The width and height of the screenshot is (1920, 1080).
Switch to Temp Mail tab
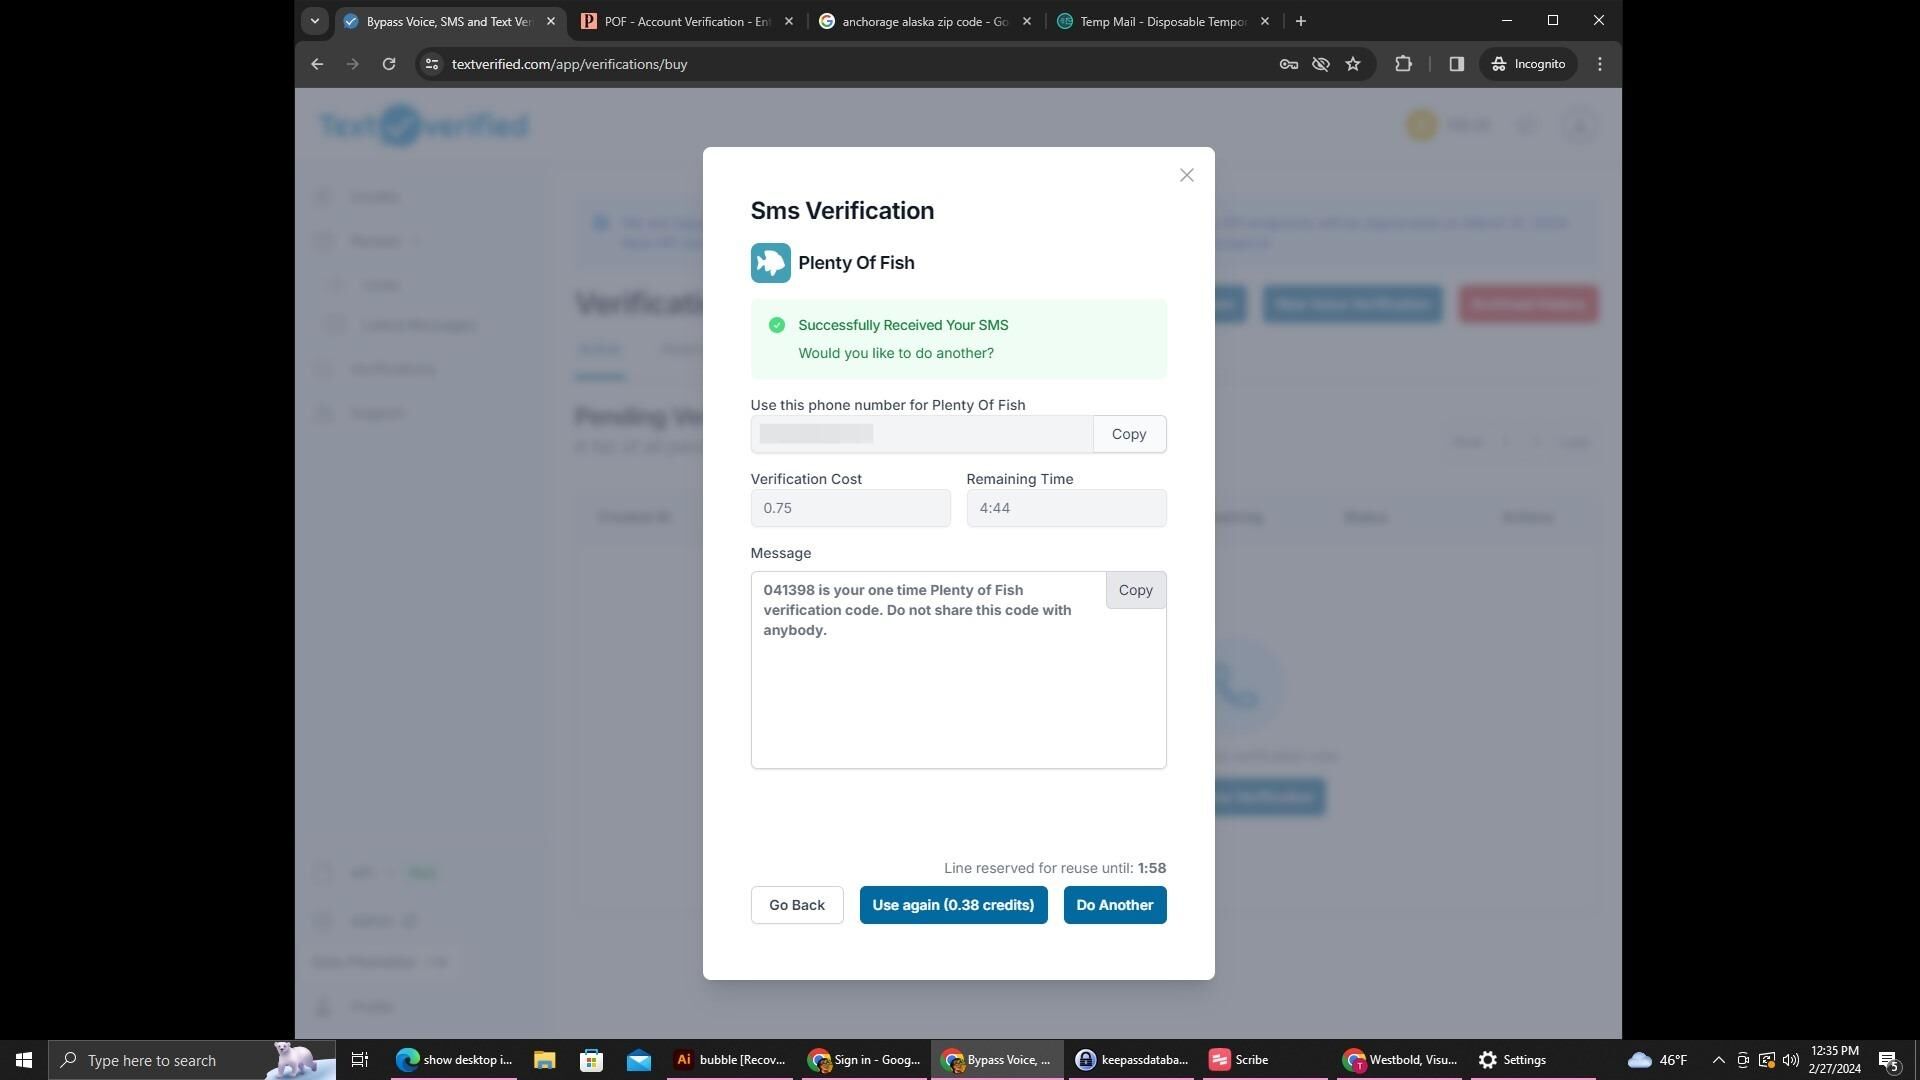pos(1162,21)
